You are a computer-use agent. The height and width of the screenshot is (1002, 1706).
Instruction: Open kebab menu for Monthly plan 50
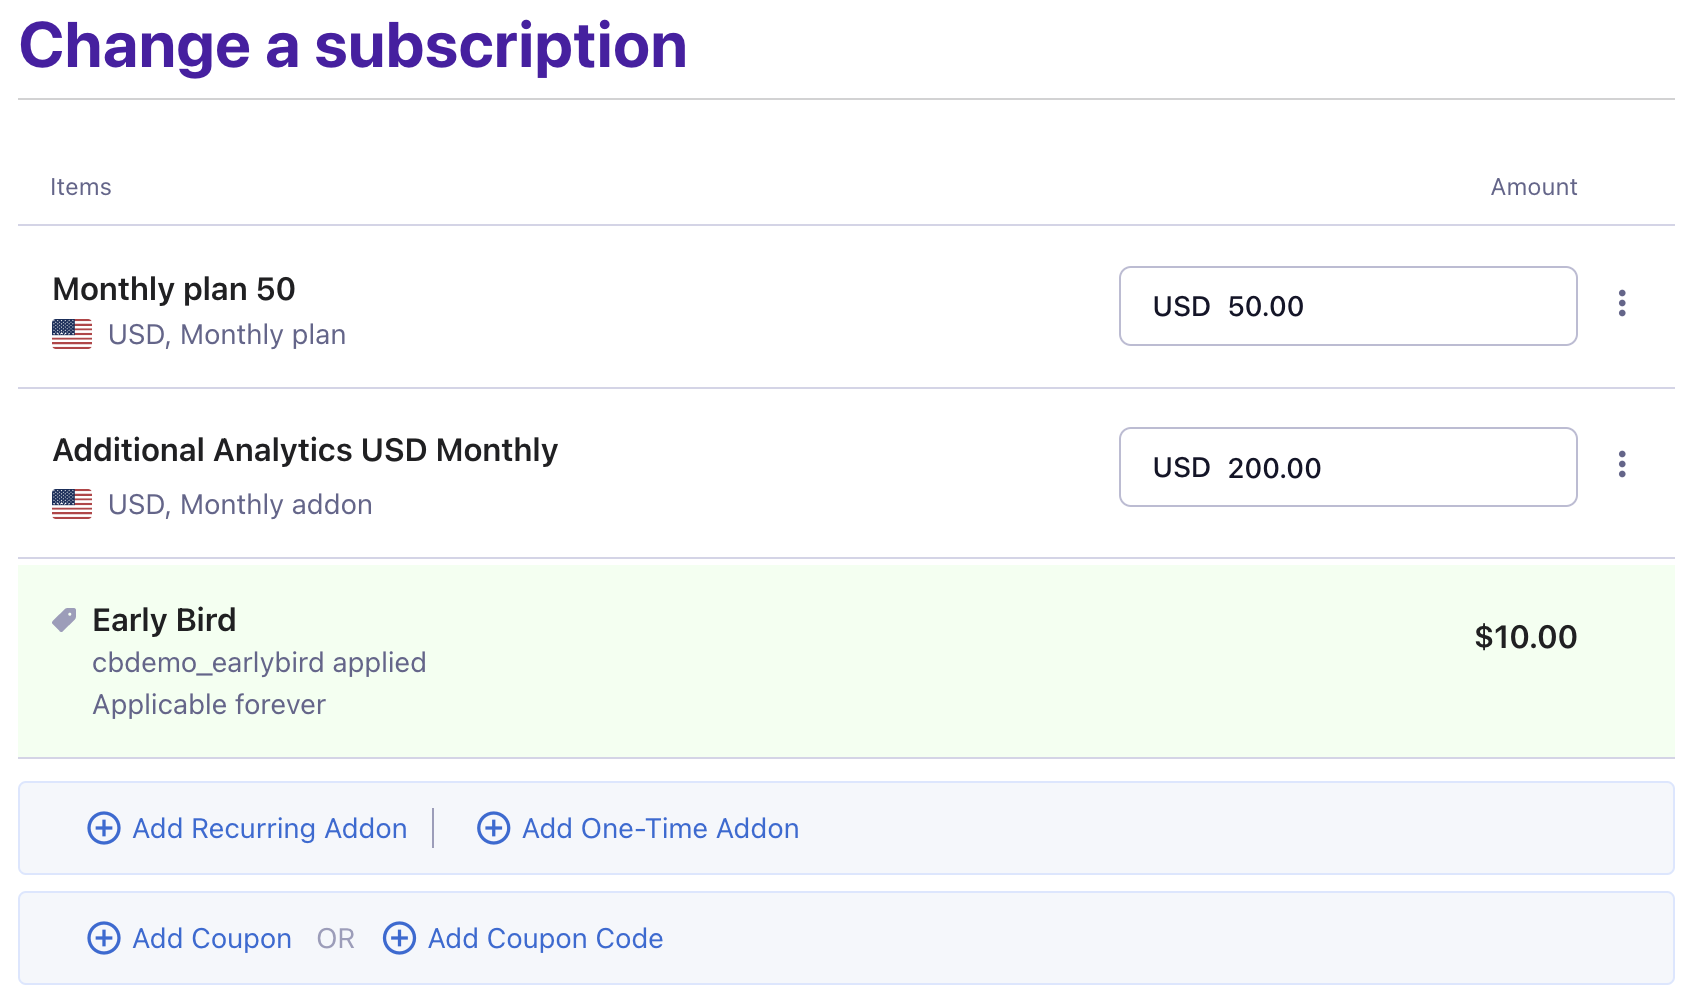pos(1621,303)
